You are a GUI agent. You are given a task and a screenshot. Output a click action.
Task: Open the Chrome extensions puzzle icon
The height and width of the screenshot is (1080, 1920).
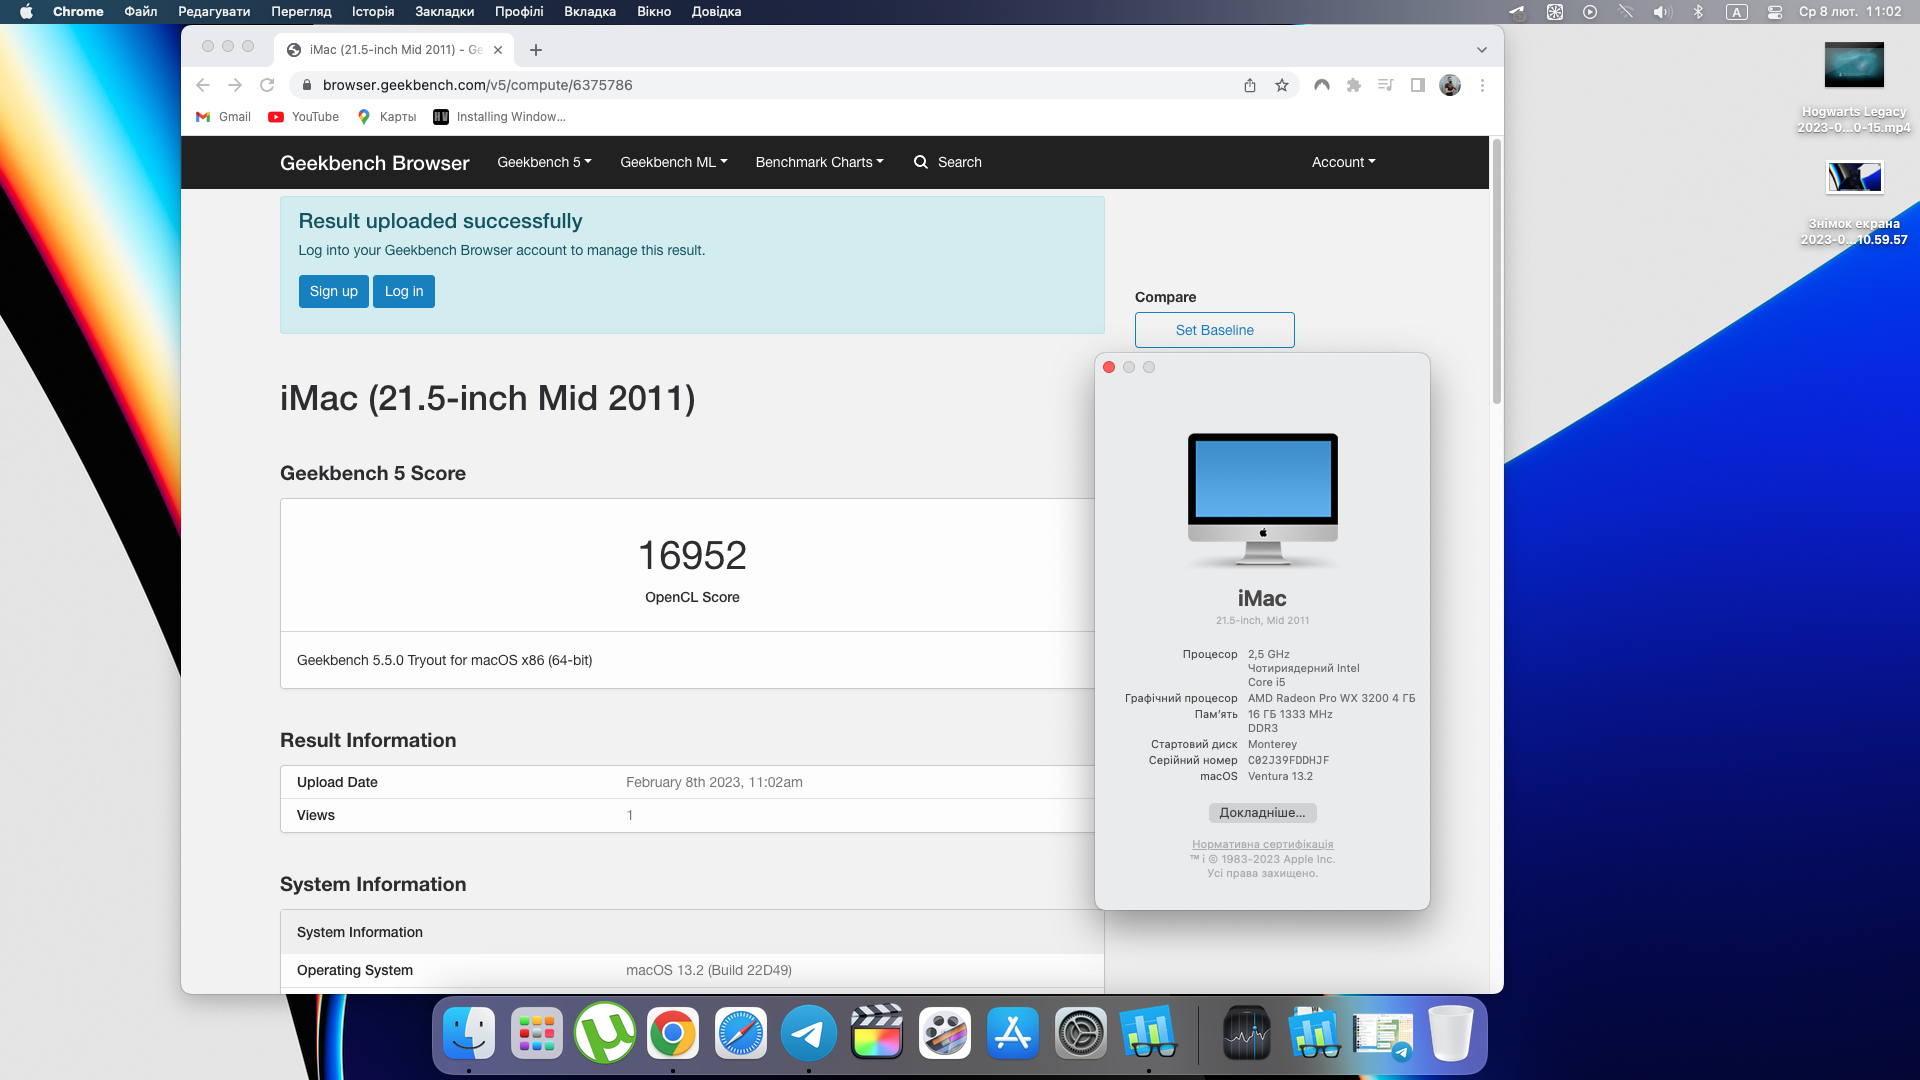(x=1354, y=85)
